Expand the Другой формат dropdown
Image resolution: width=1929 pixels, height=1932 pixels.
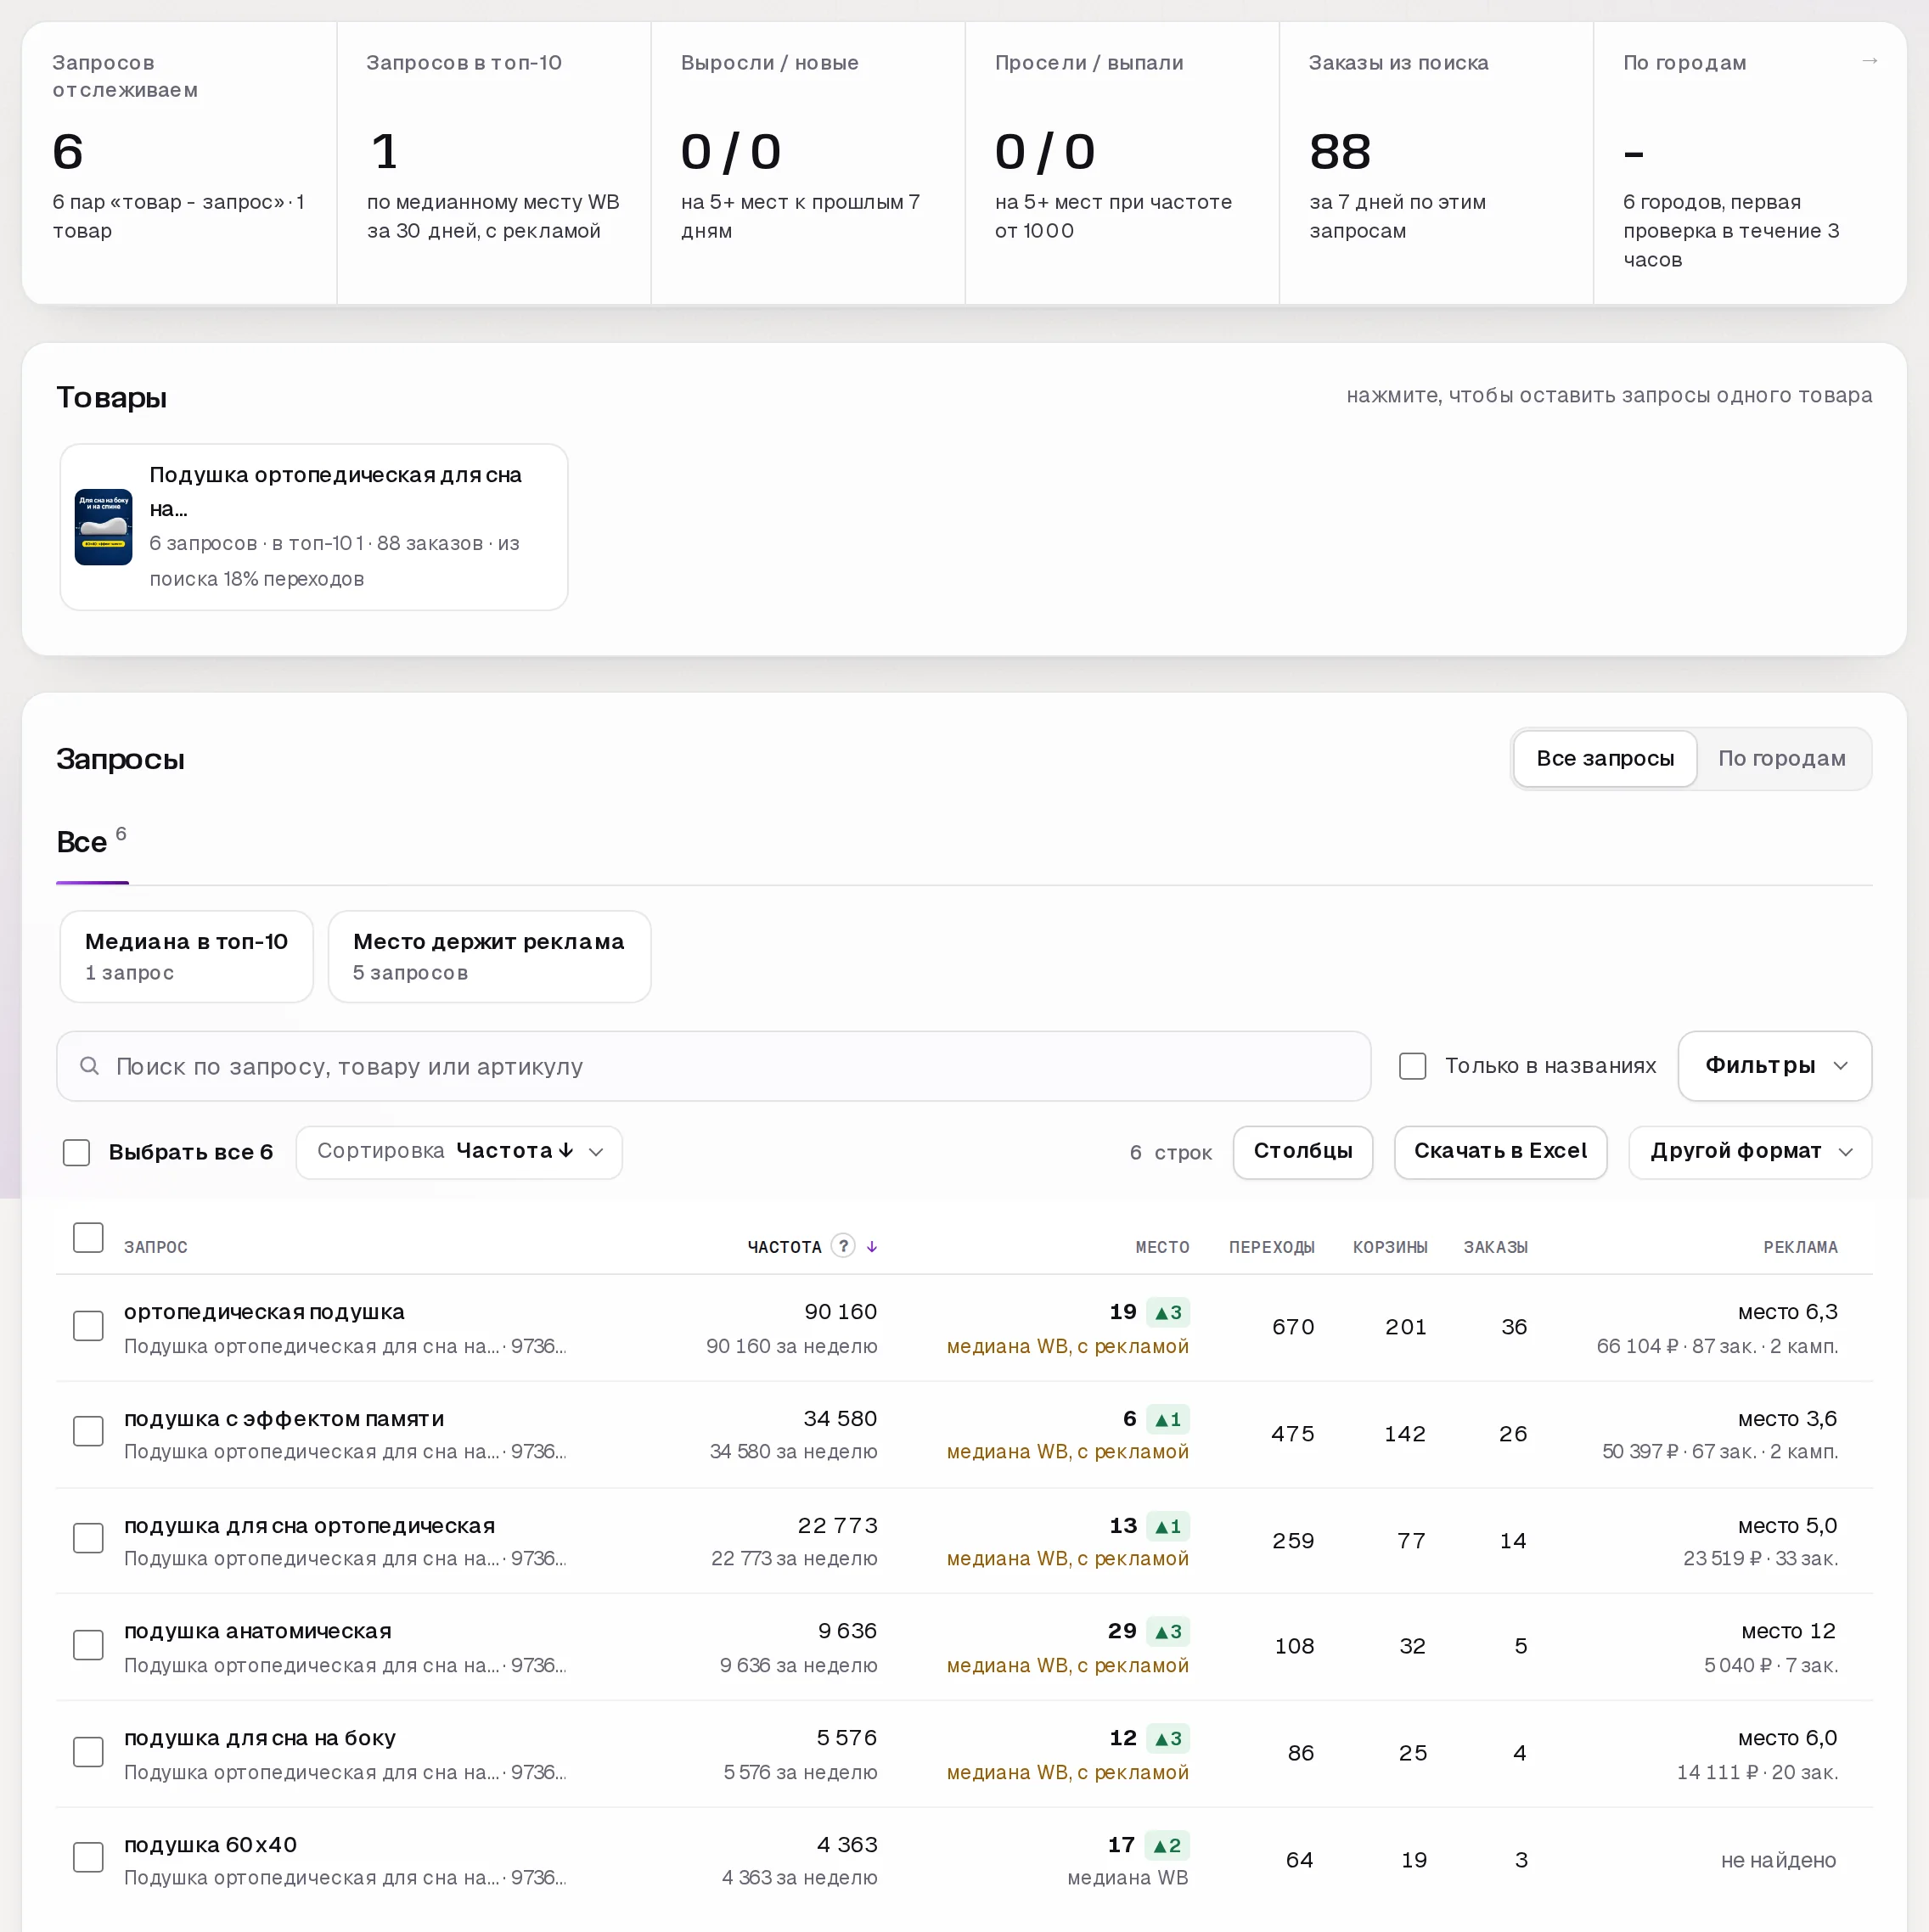point(1750,1152)
